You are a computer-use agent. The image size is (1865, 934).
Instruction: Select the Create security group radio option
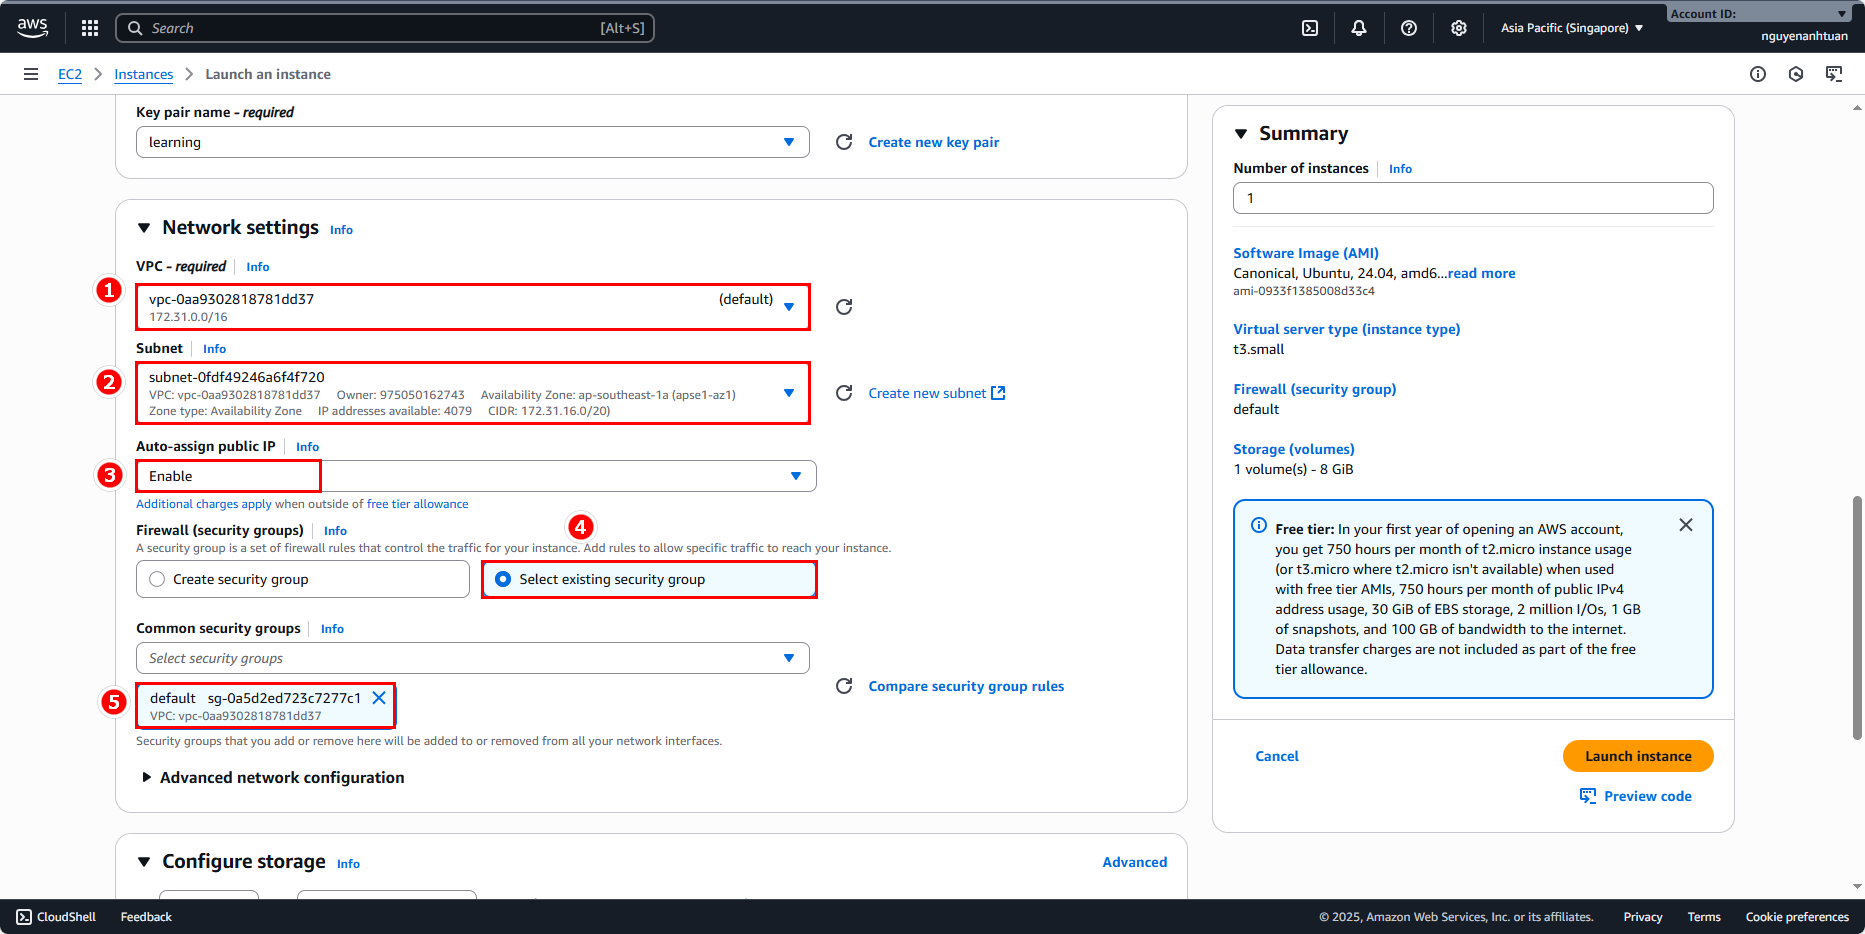(x=157, y=579)
